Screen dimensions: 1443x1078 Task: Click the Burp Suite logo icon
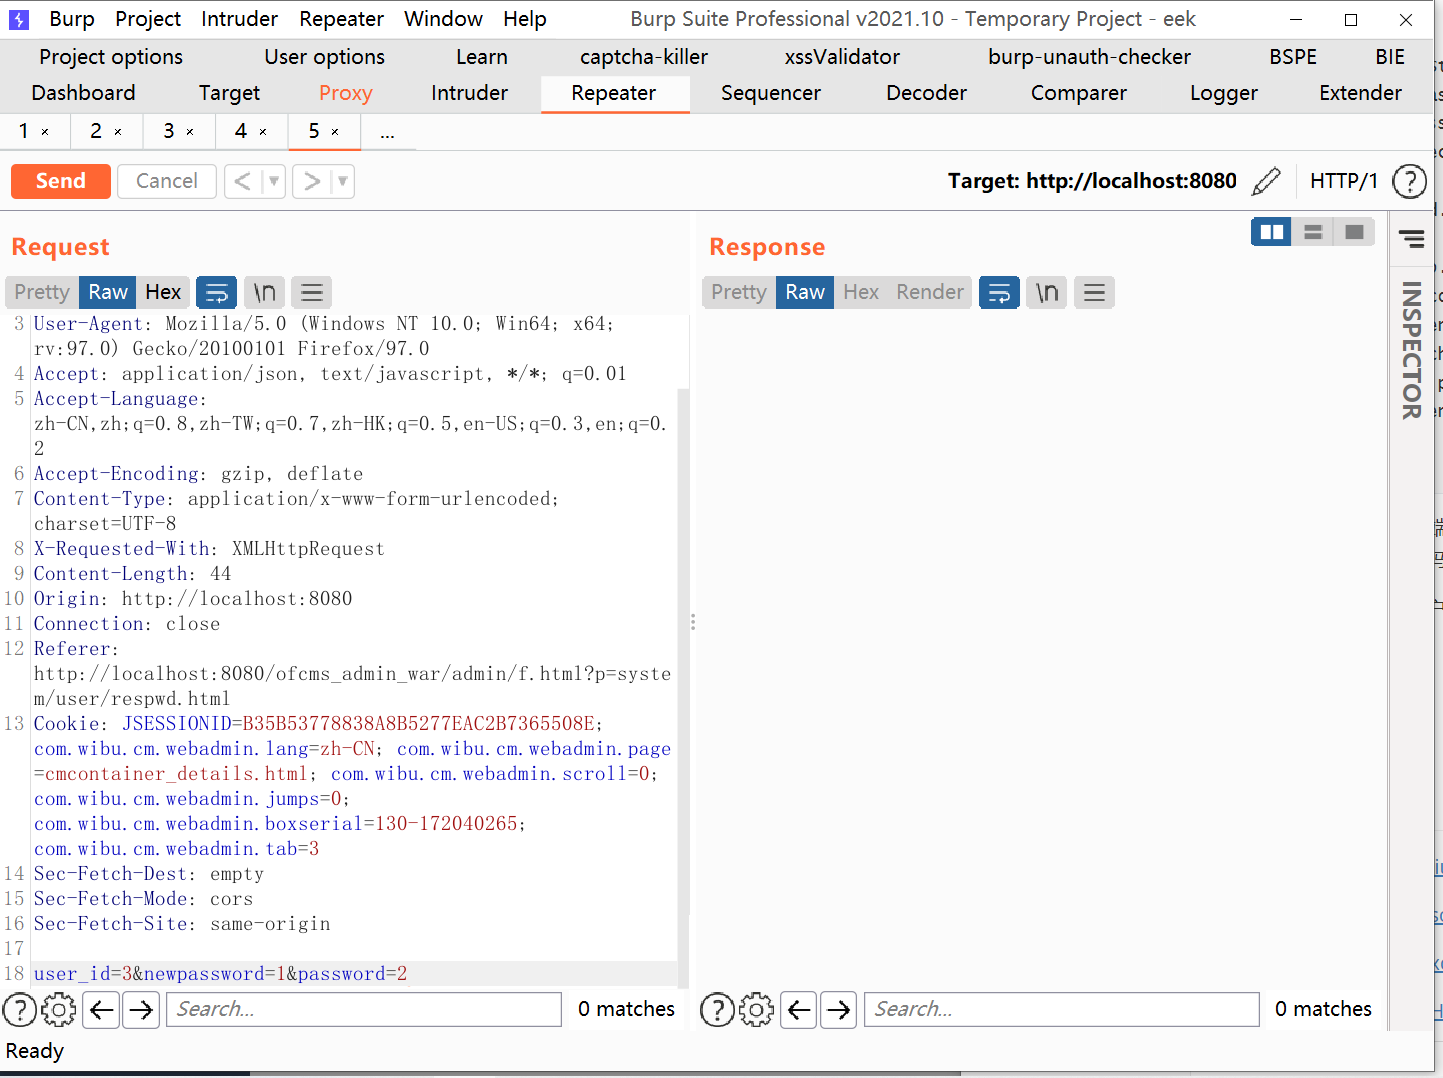tap(19, 19)
